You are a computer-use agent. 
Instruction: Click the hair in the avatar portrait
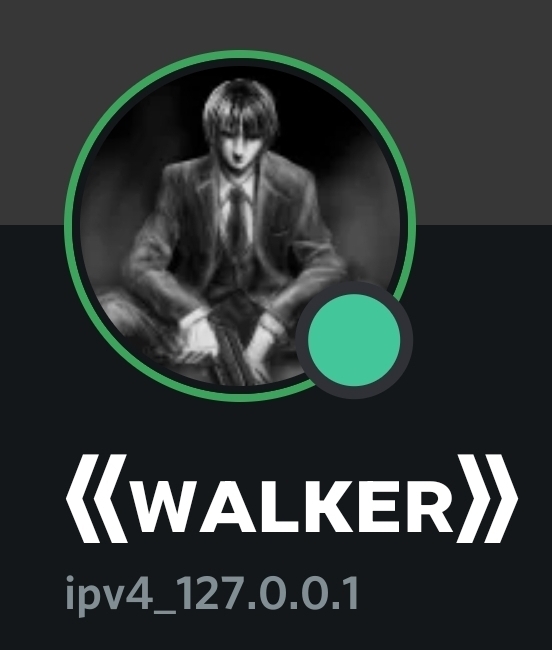tap(240, 104)
